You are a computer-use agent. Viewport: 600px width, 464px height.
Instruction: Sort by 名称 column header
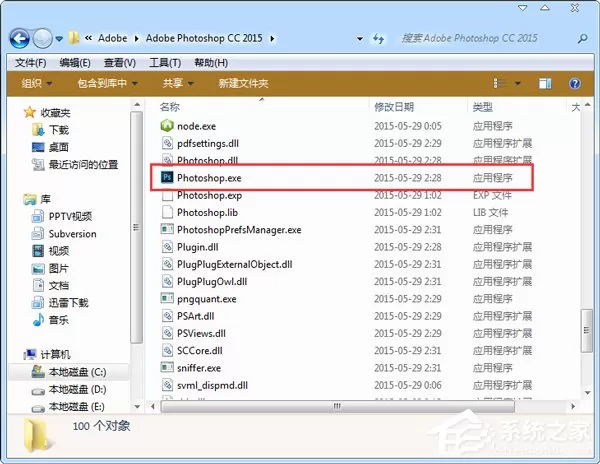pos(170,107)
